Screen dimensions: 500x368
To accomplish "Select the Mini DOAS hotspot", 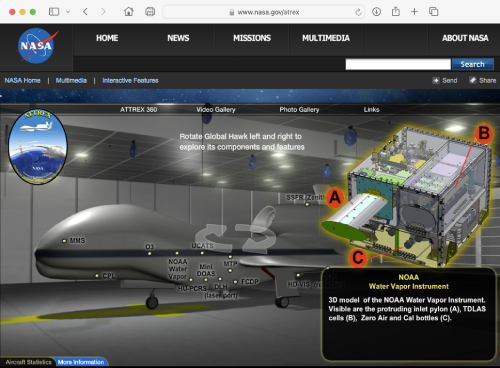I will (x=206, y=280).
